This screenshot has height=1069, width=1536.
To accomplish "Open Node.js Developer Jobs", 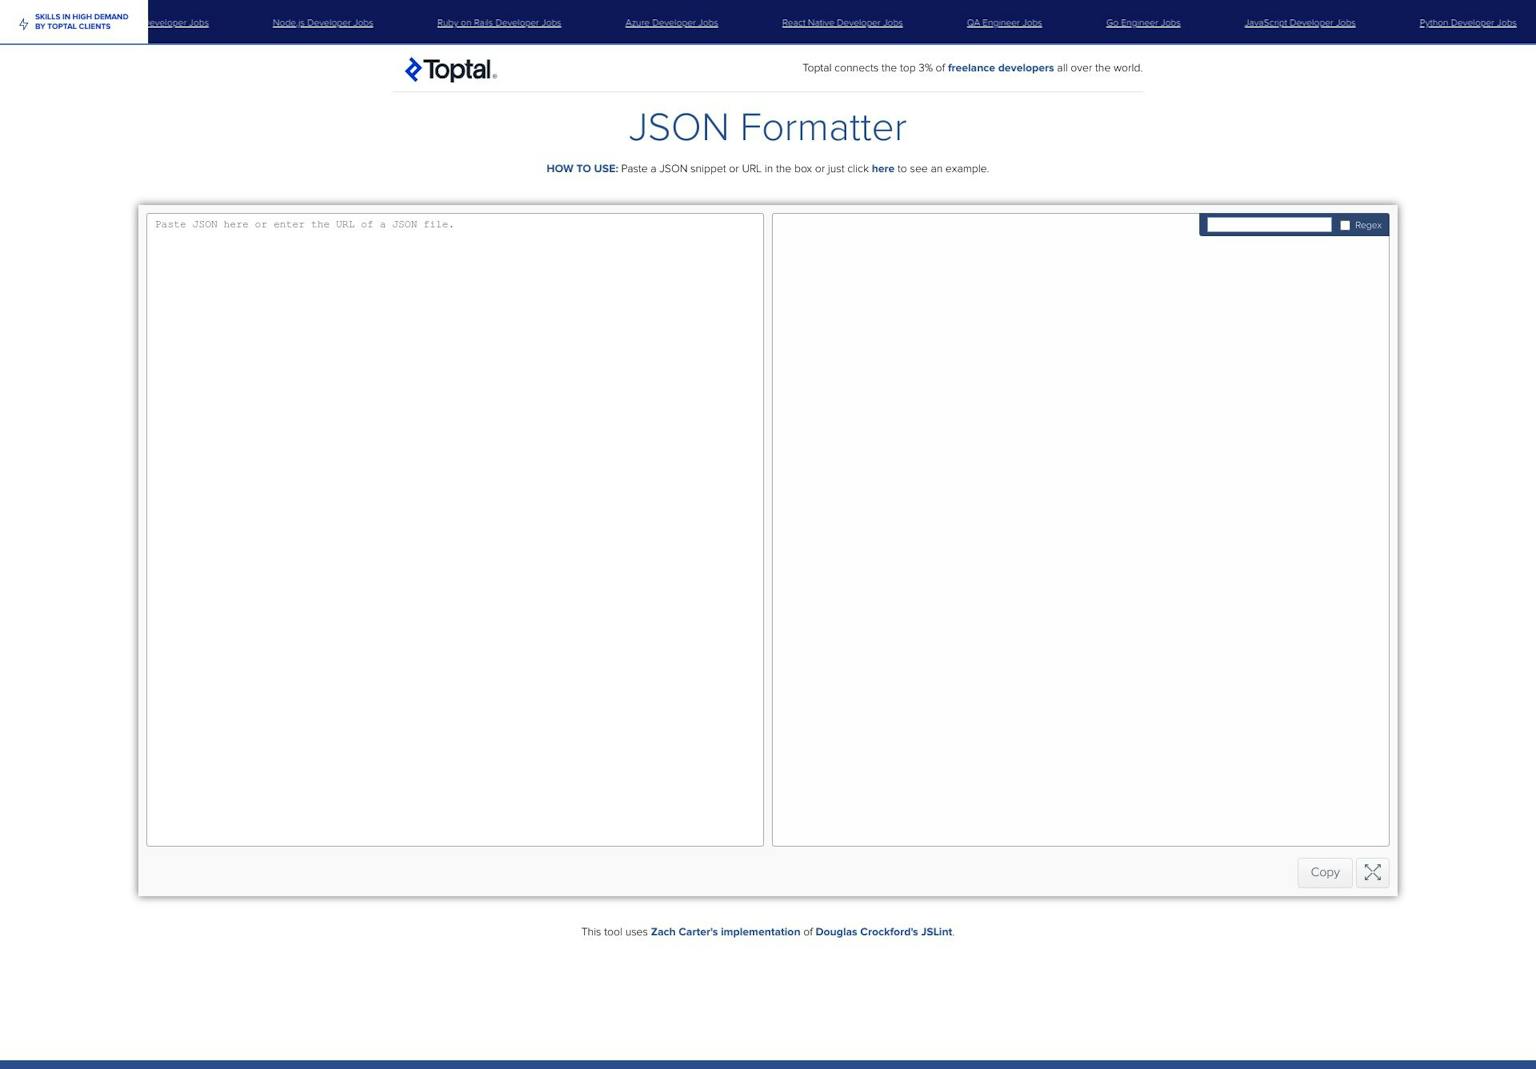I will pyautogui.click(x=322, y=22).
